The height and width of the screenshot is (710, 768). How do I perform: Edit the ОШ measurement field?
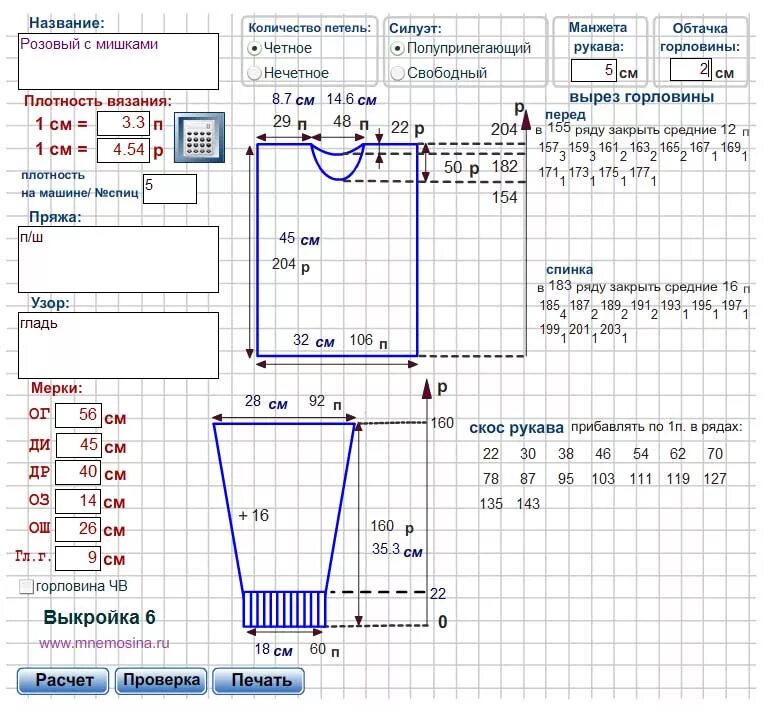[78, 529]
